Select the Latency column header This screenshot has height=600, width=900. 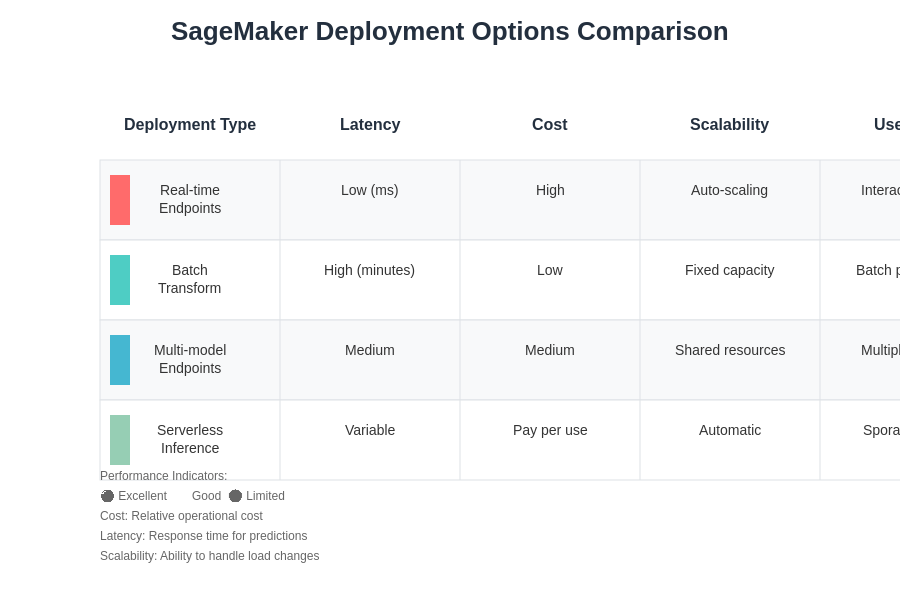tap(370, 125)
